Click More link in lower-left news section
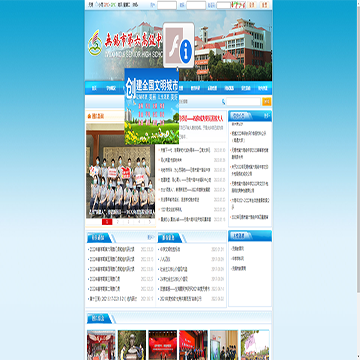This screenshot has width=360, height=360. pyautogui.click(x=150, y=238)
